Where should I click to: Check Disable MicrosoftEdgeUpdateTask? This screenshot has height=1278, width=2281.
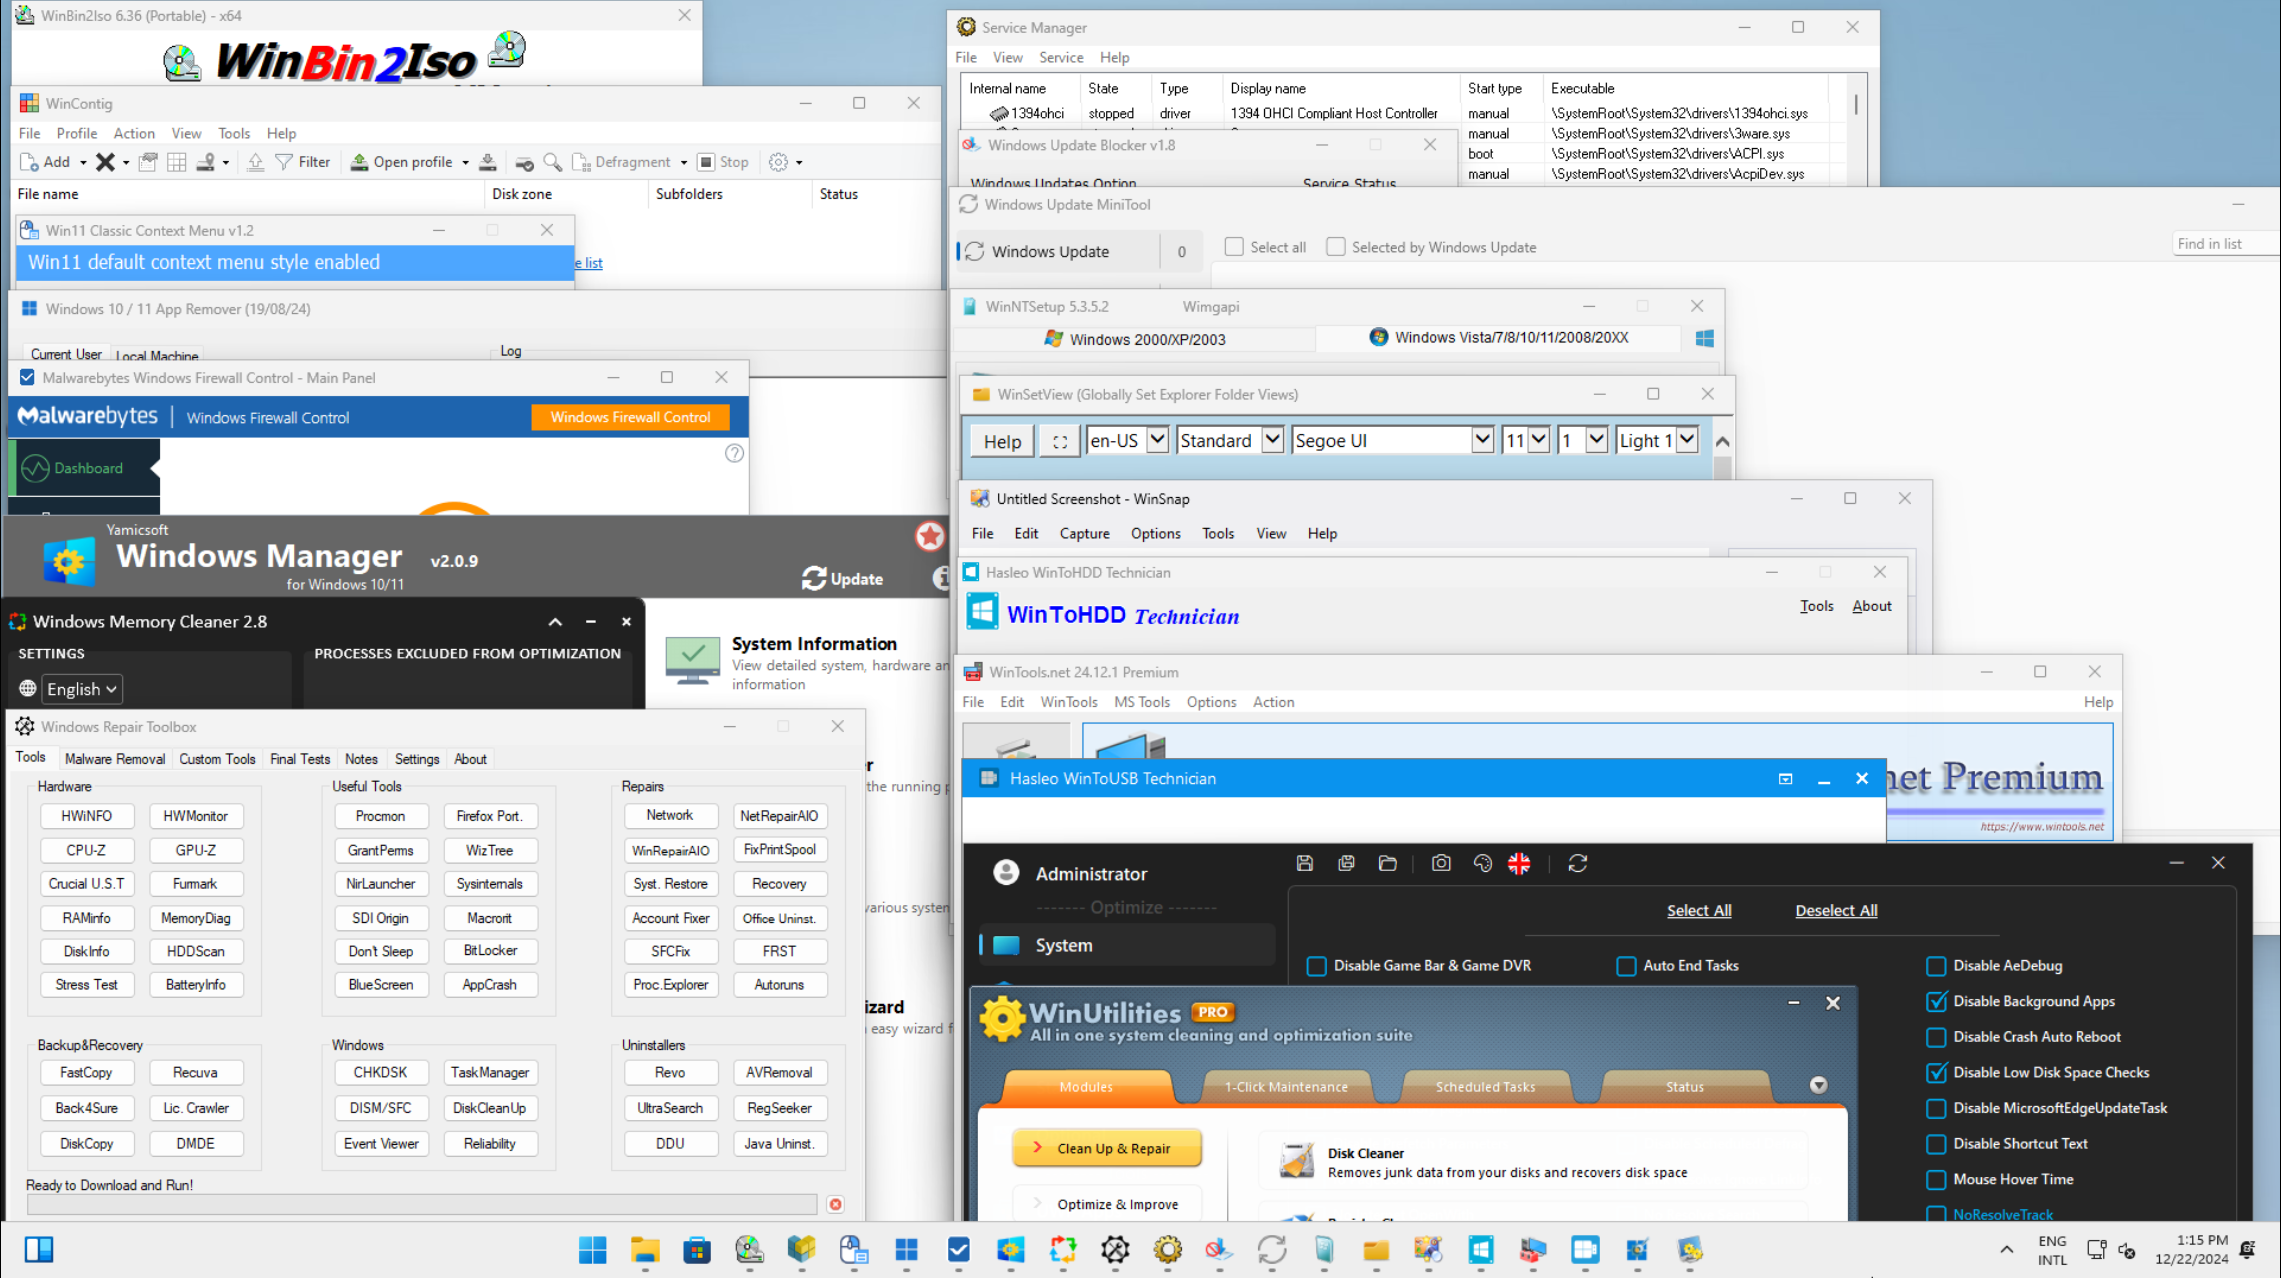tap(1936, 1108)
